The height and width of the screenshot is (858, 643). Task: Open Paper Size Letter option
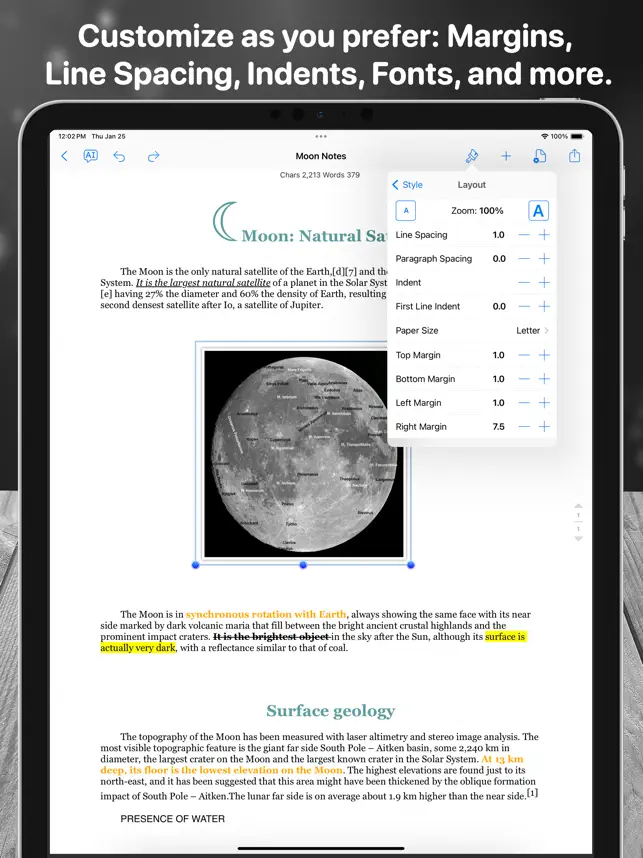tap(472, 331)
